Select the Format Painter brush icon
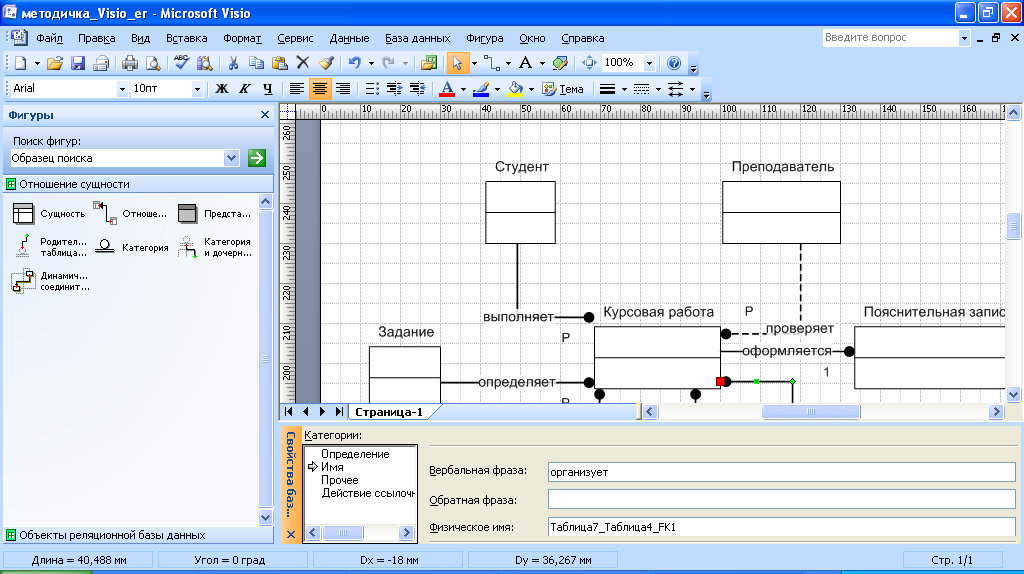This screenshot has width=1024, height=574. 326,63
